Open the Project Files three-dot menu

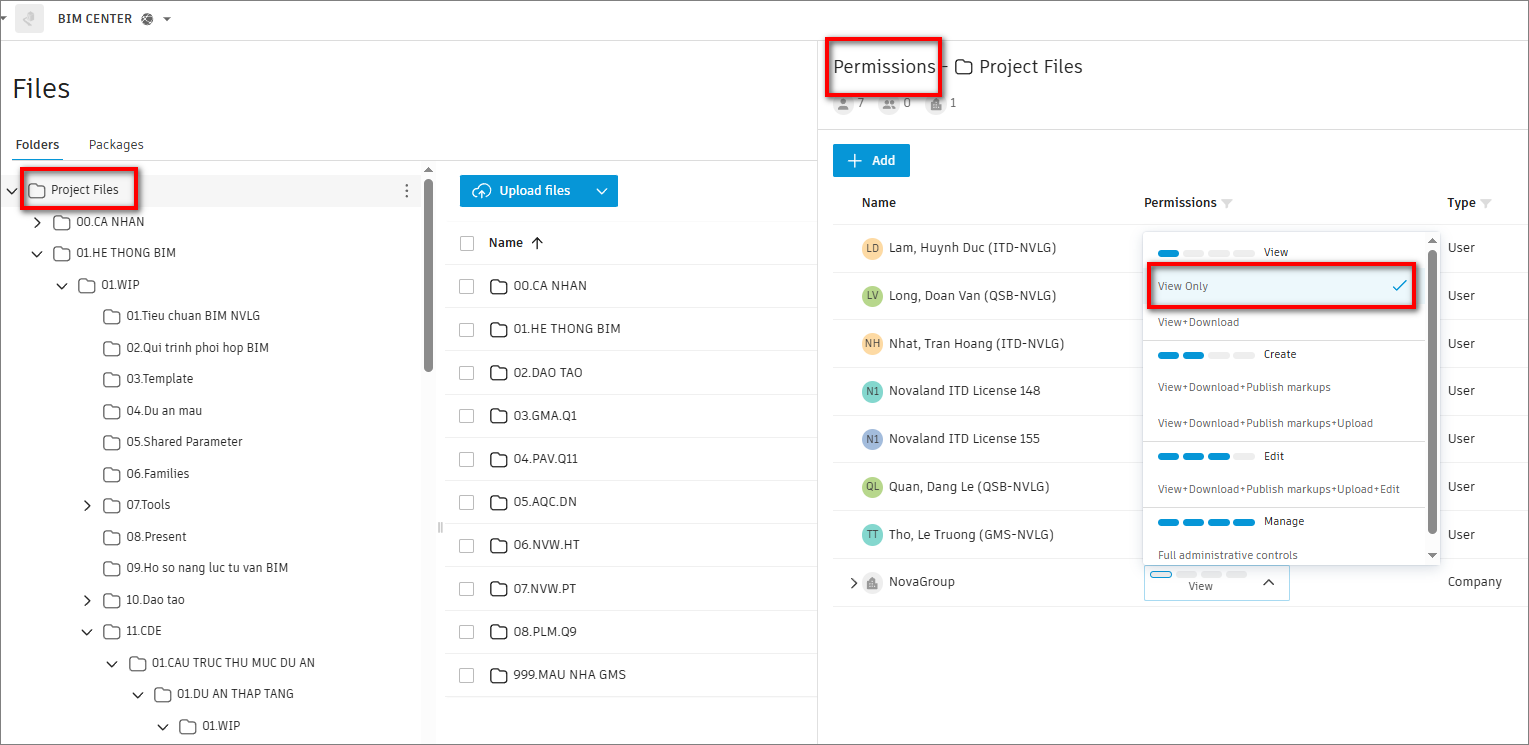point(406,191)
